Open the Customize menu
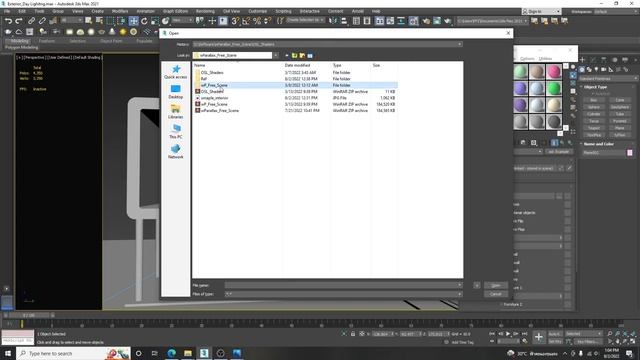Viewport: 640px width, 360px height. pyautogui.click(x=258, y=11)
